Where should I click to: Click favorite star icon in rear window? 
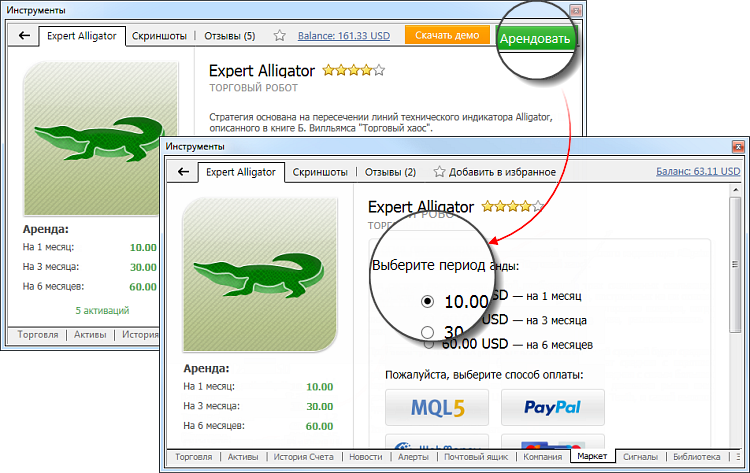(x=280, y=35)
